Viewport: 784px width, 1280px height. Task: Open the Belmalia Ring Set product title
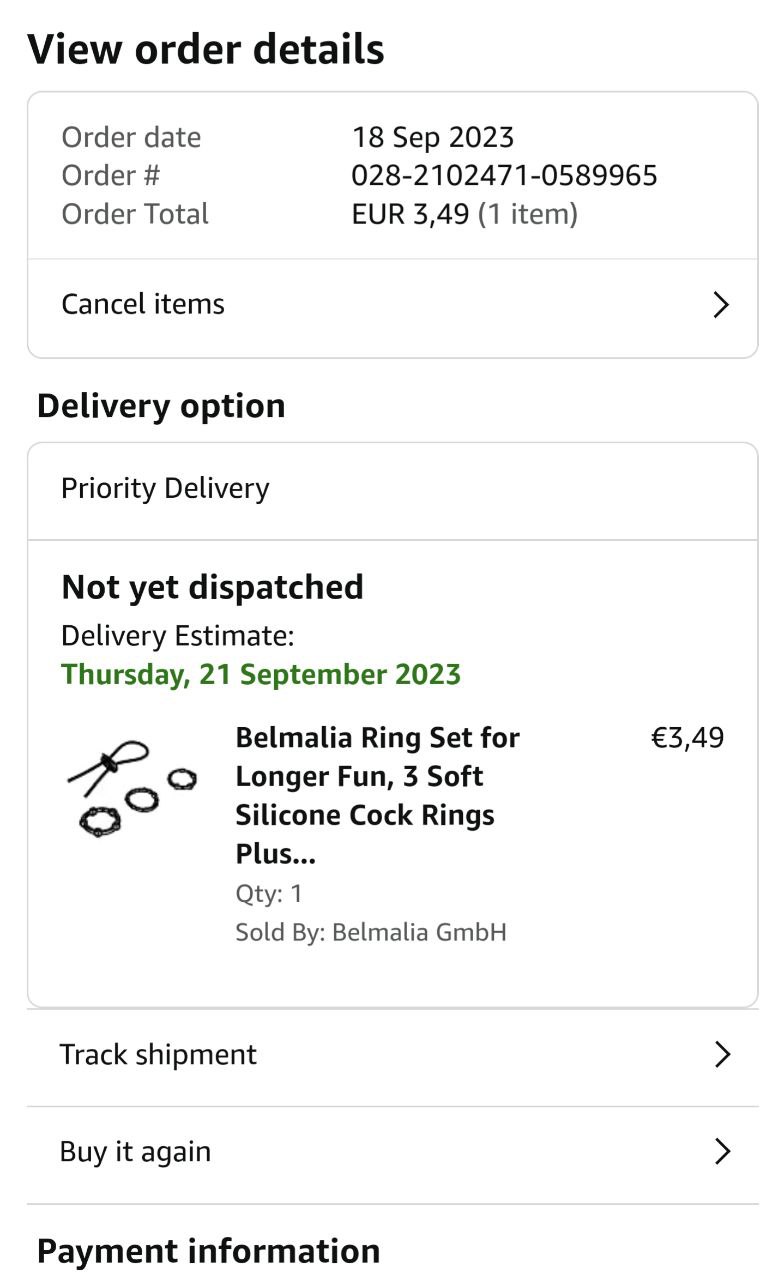point(377,795)
